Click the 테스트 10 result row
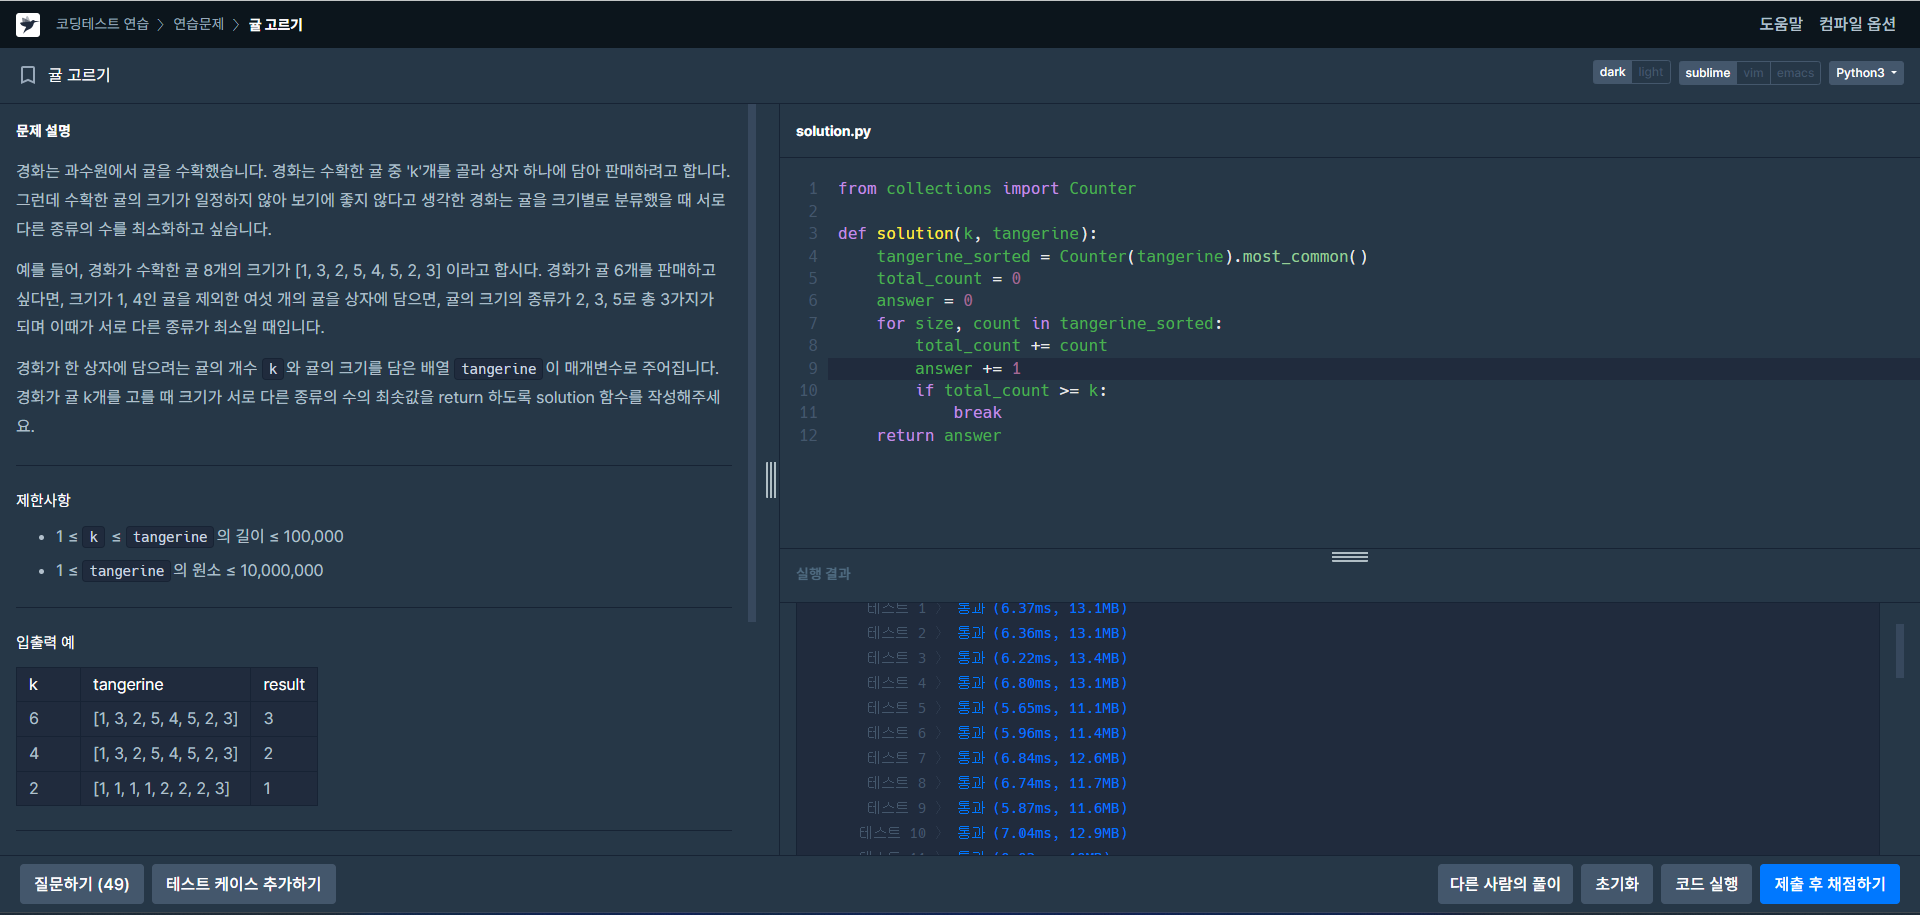This screenshot has width=1920, height=915. [x=993, y=833]
